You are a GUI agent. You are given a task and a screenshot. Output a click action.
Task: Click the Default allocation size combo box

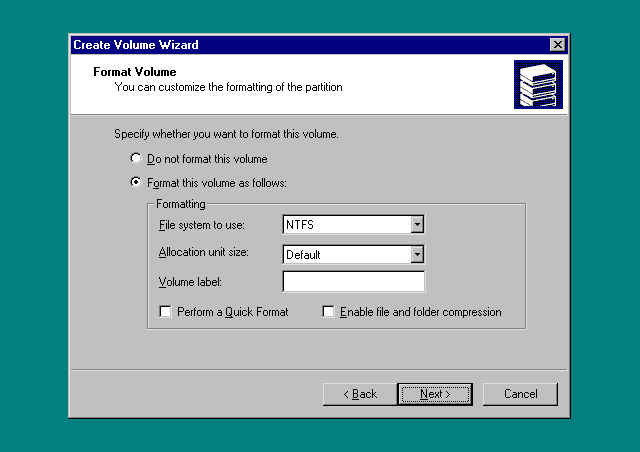pos(346,254)
